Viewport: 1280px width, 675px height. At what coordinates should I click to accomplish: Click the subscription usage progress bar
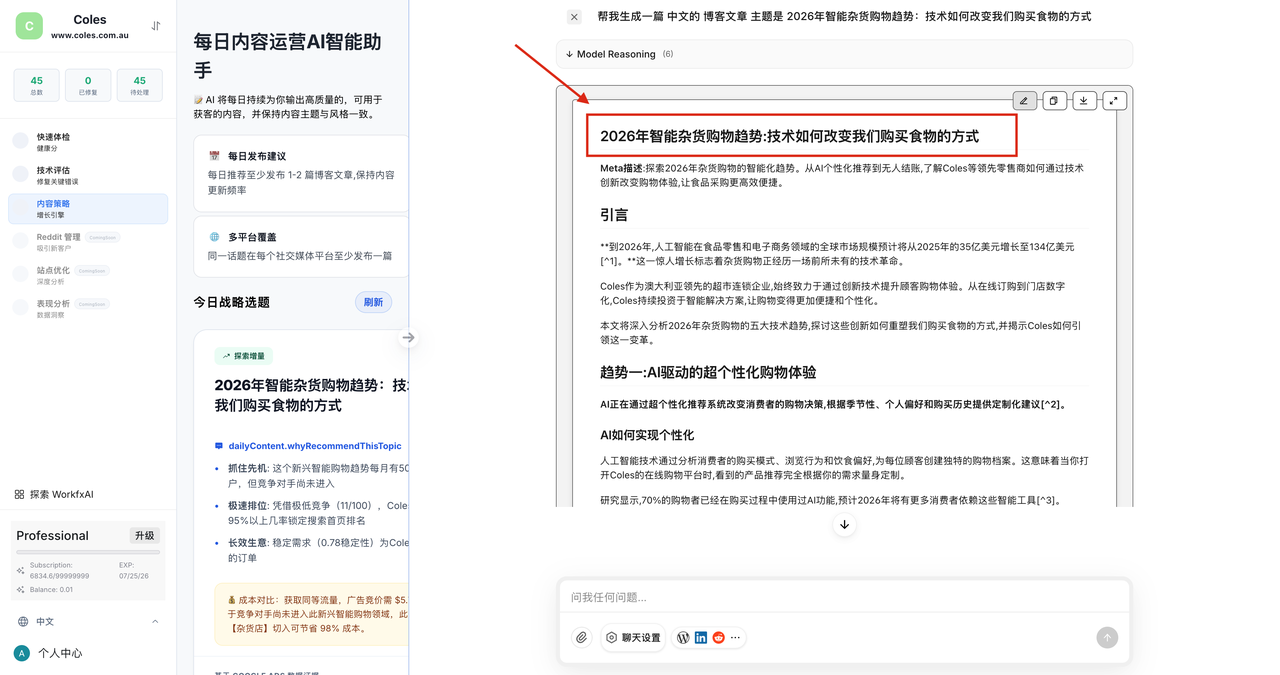point(88,552)
